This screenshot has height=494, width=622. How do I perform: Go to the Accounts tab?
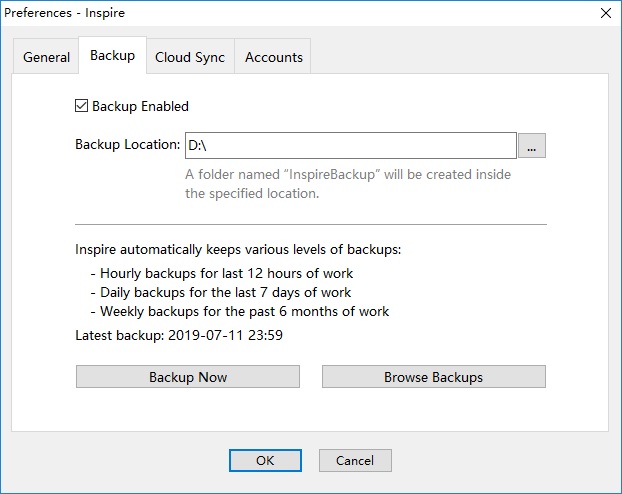273,57
